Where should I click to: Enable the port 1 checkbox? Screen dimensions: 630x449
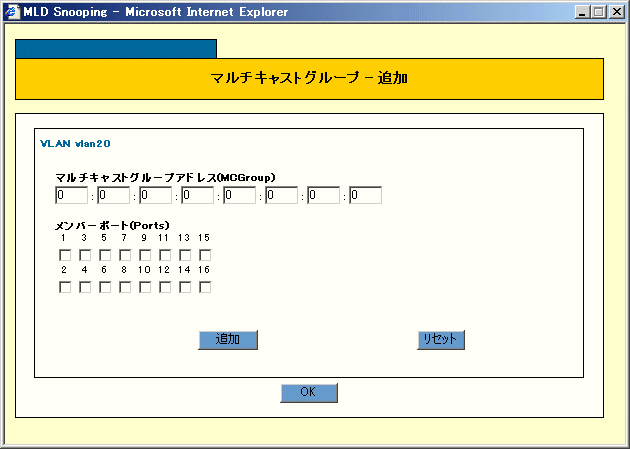[65, 255]
